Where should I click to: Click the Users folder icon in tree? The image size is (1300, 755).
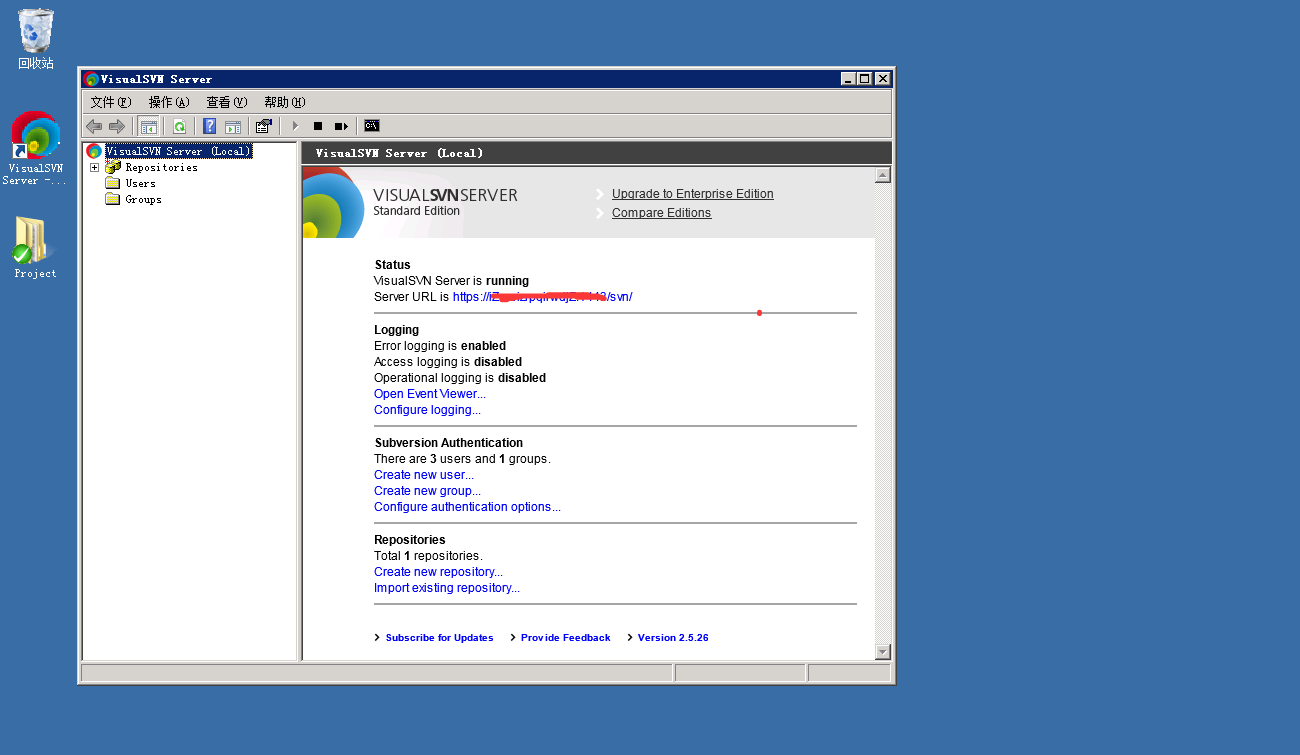pyautogui.click(x=112, y=183)
